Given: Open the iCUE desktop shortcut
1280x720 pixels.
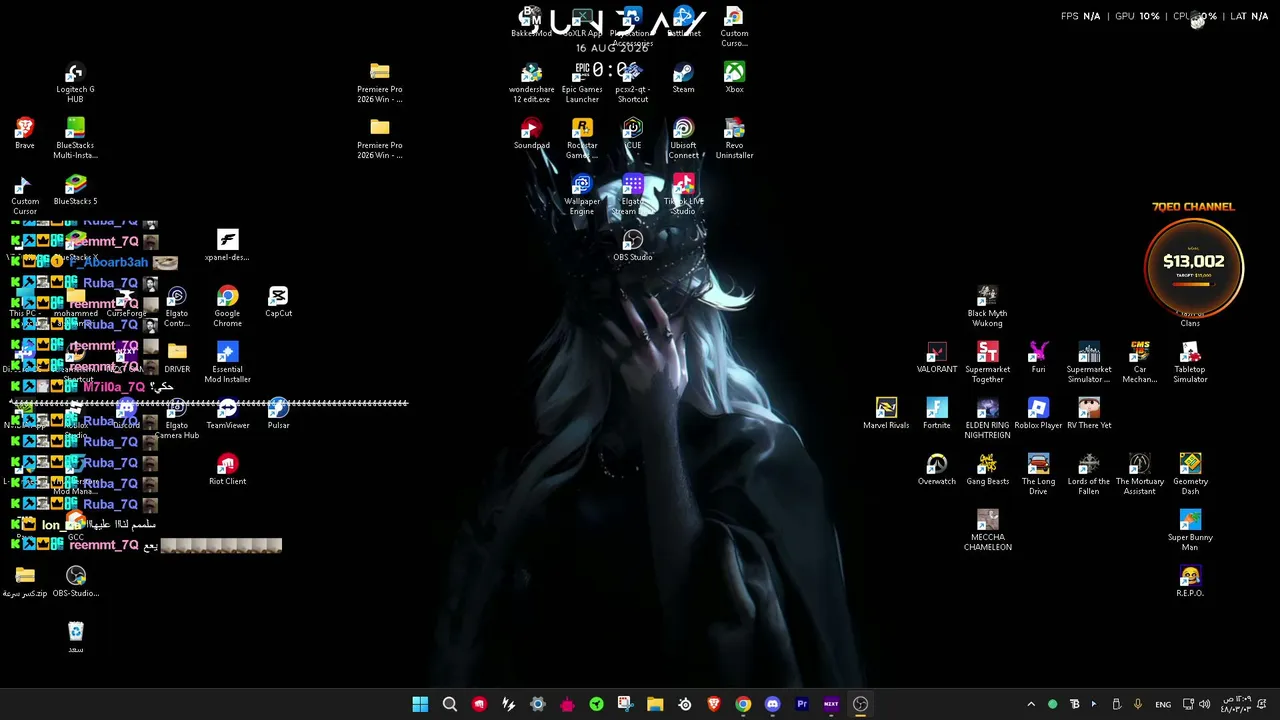Looking at the screenshot, I should tap(632, 134).
